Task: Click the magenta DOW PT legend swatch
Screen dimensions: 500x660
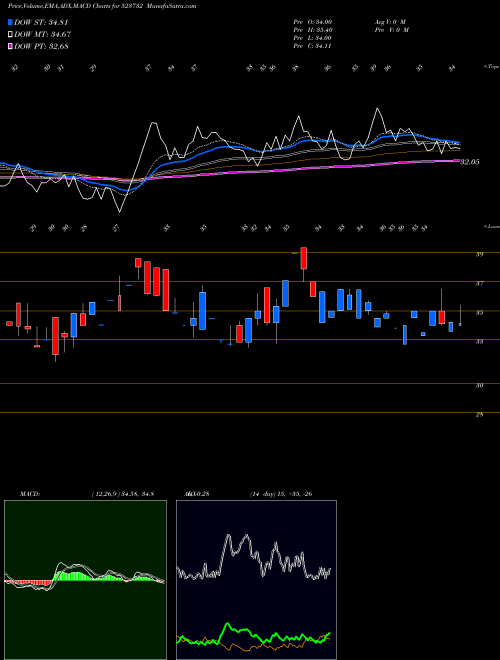Action: pyautogui.click(x=11, y=46)
